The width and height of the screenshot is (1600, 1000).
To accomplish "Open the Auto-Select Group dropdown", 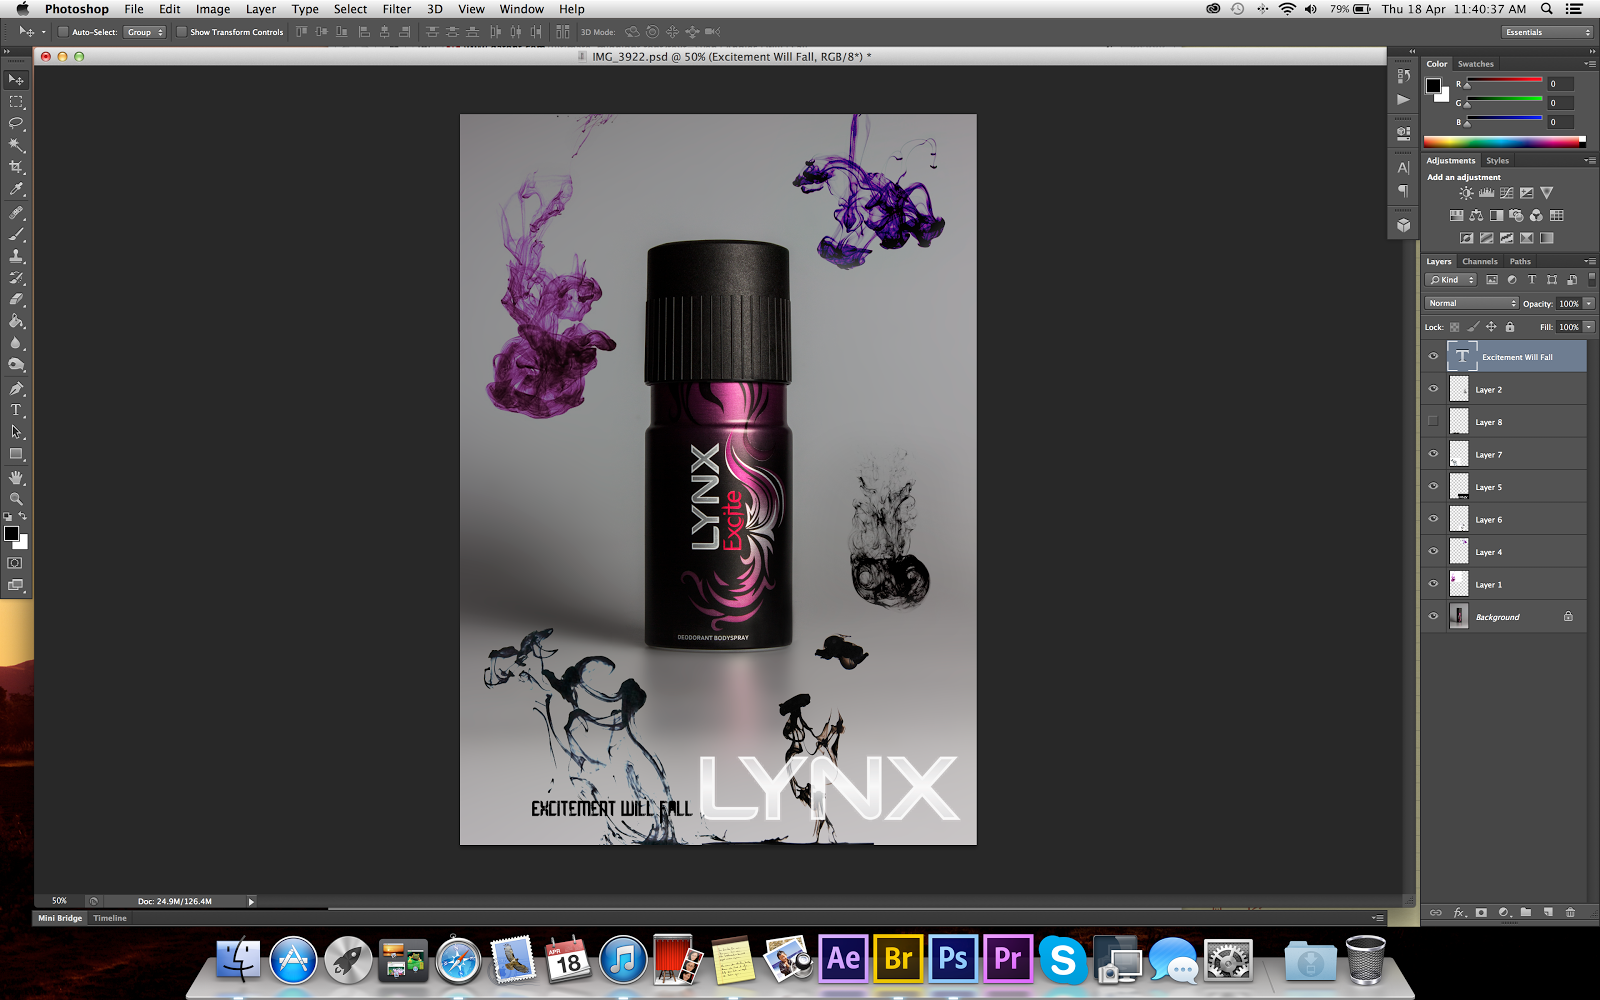I will click(145, 32).
